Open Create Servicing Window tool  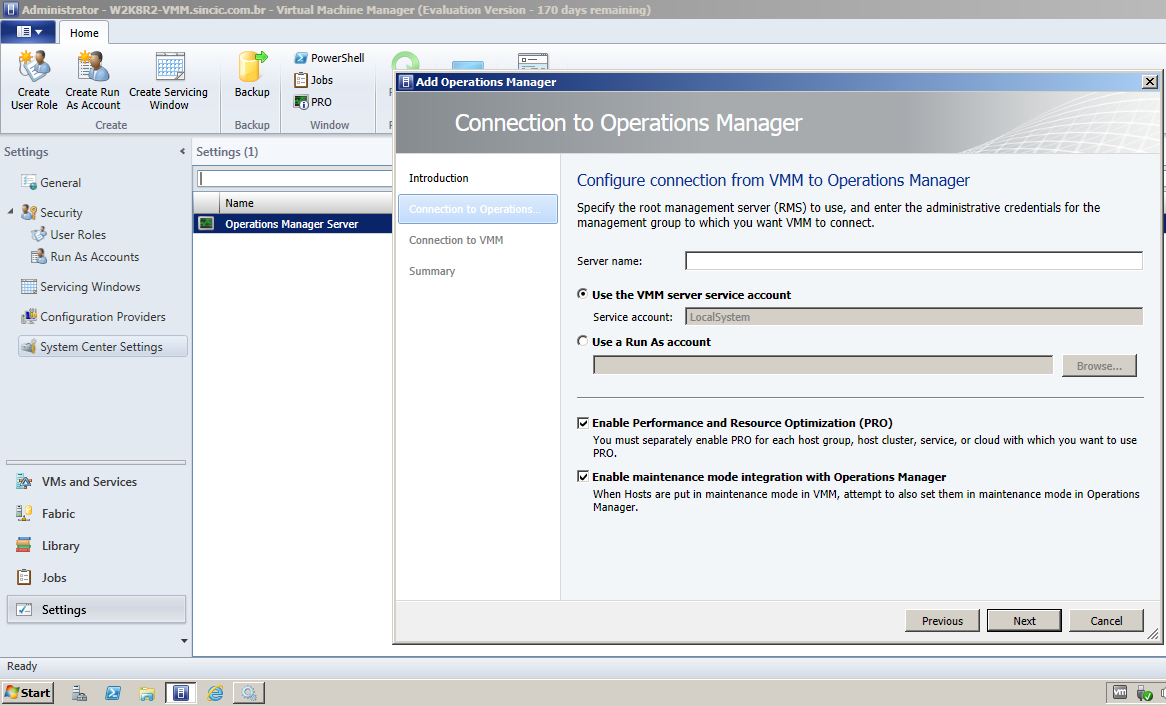pos(169,80)
